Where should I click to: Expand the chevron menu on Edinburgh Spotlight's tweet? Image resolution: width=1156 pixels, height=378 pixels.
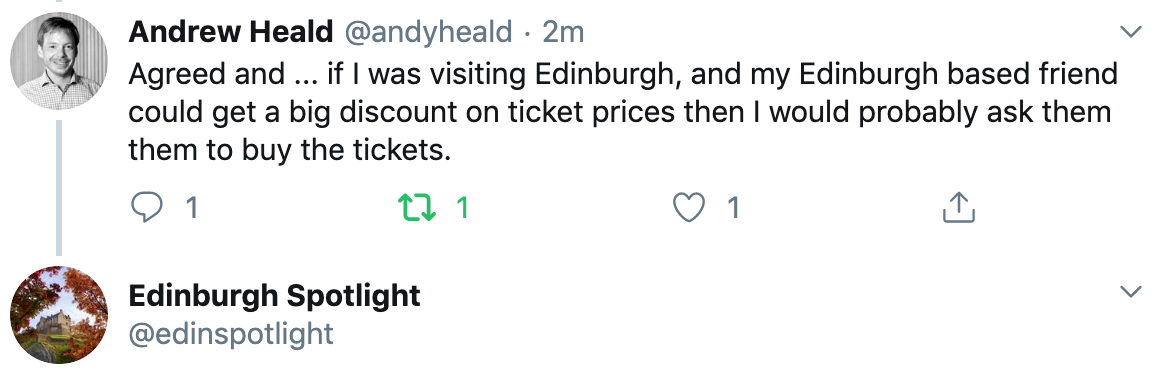tap(1130, 292)
